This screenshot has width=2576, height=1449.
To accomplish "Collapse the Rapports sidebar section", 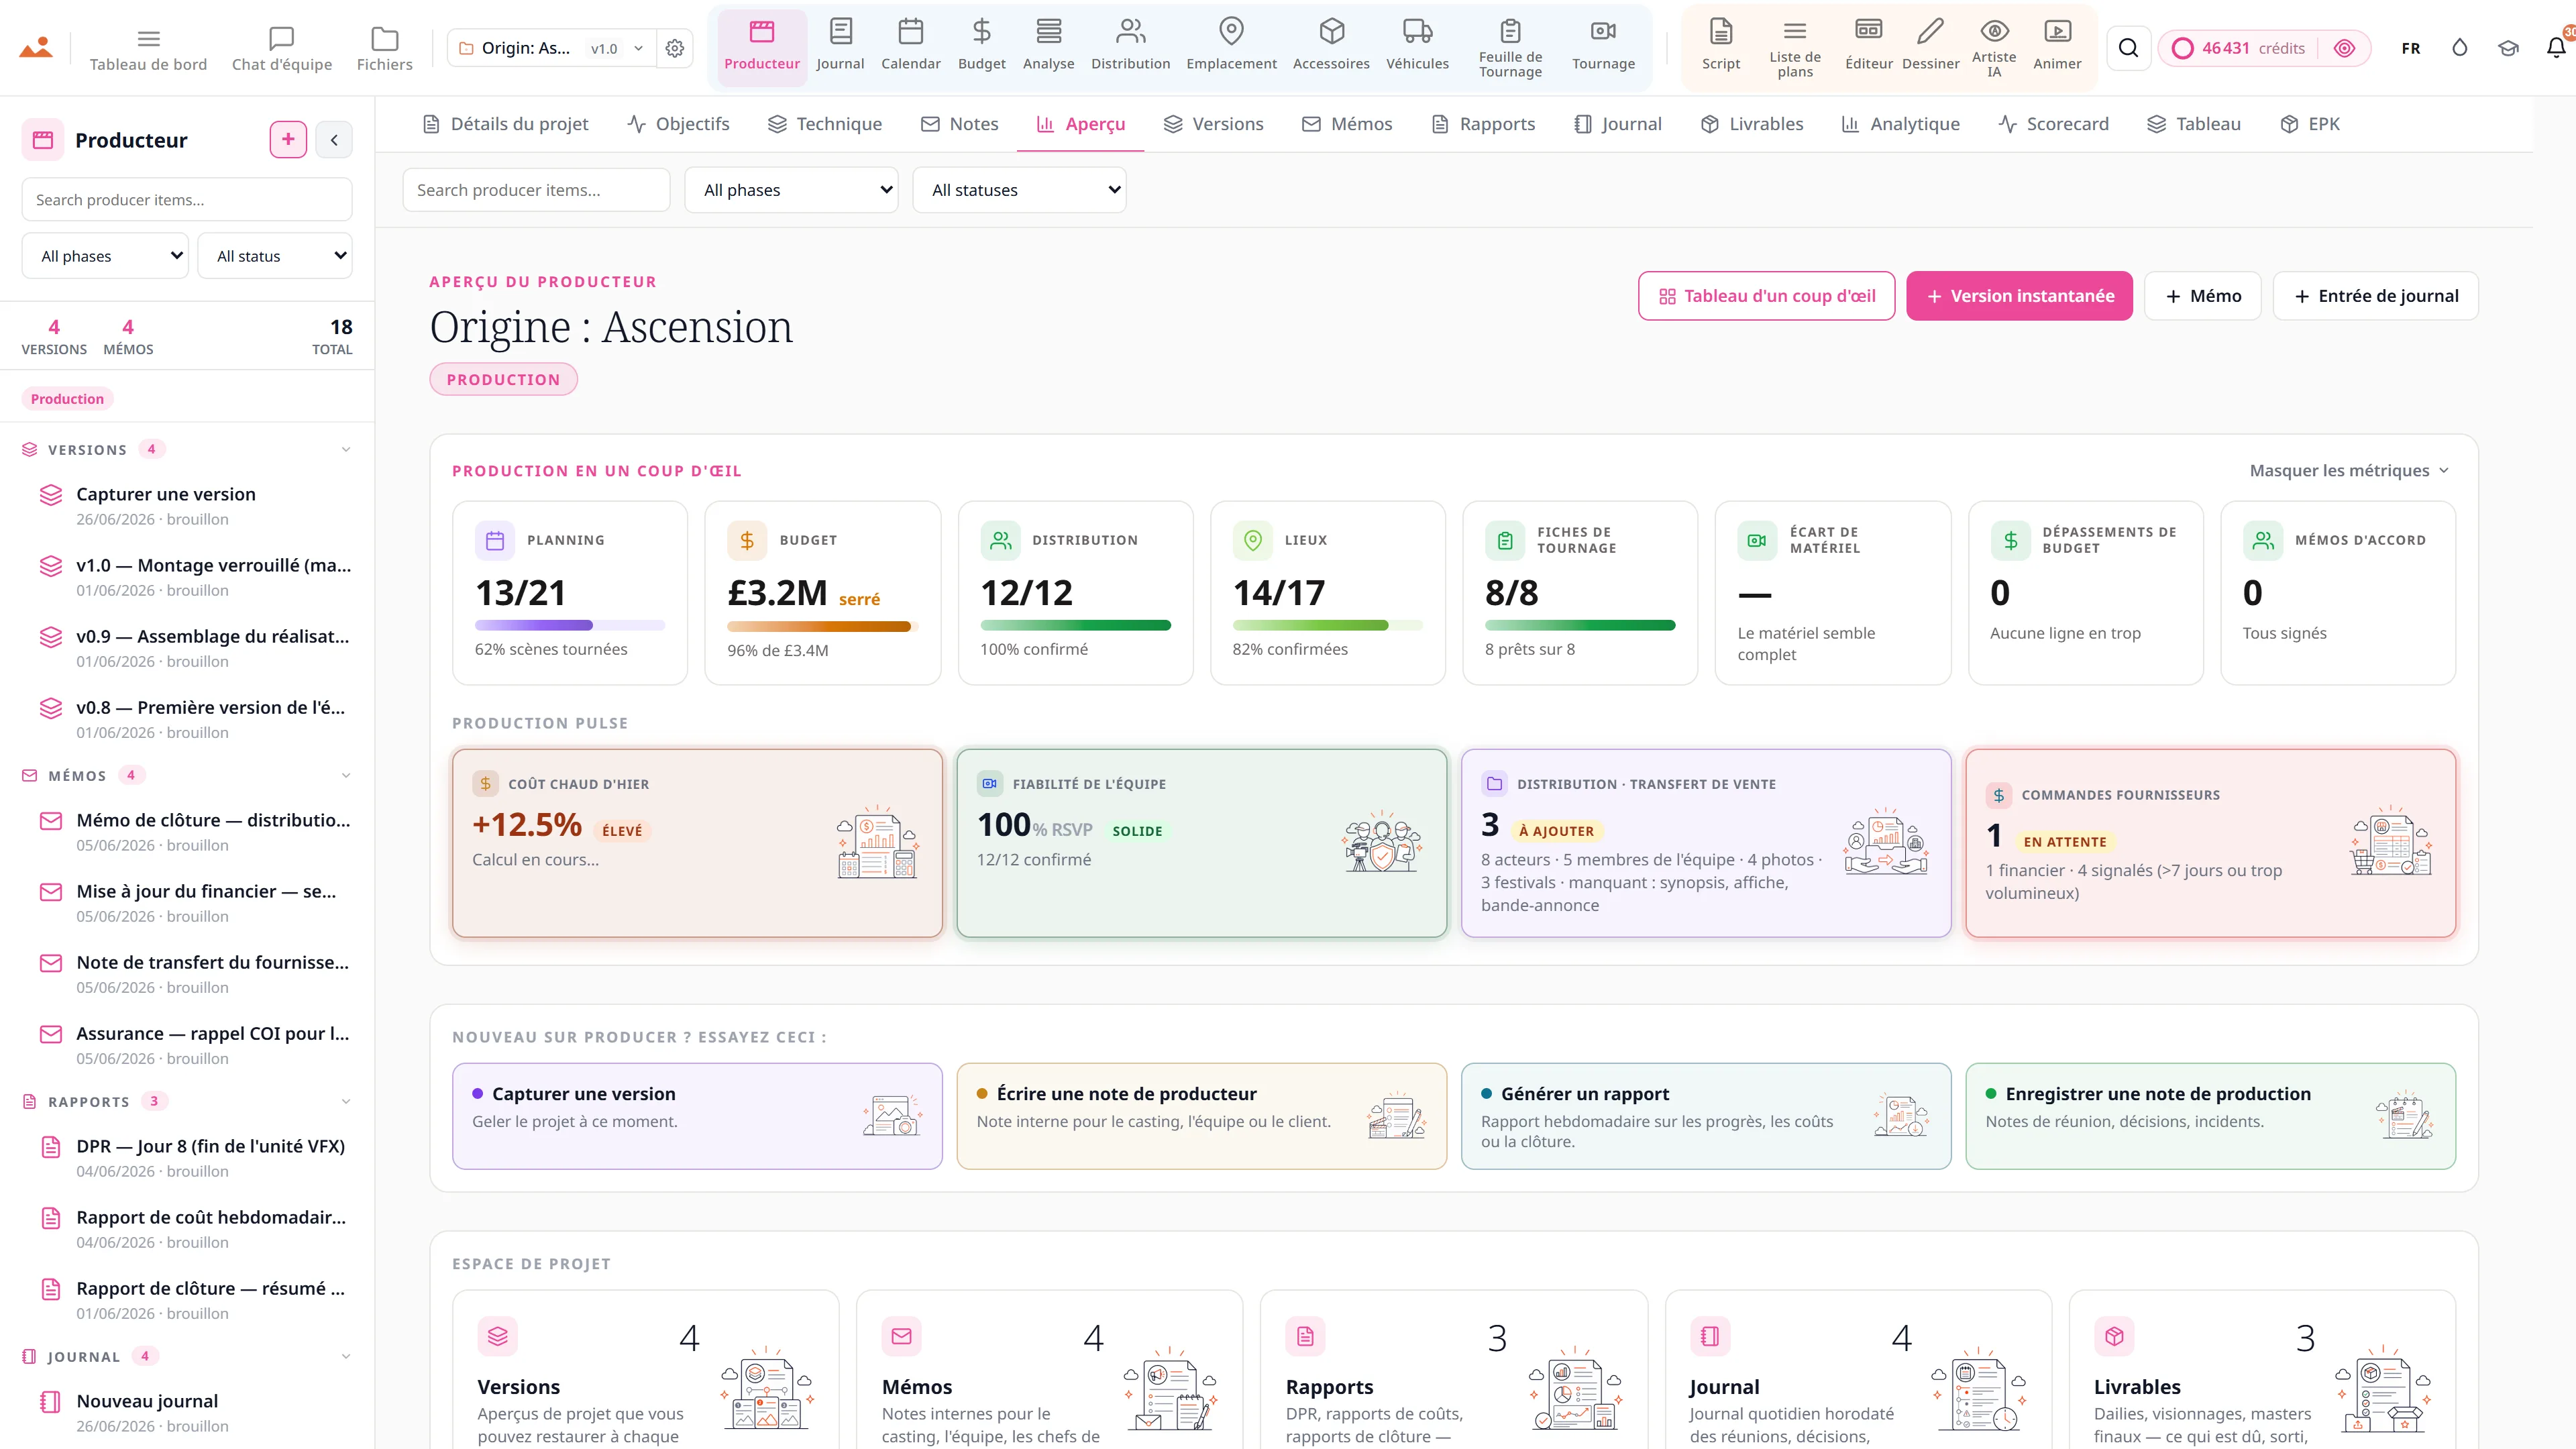I will [346, 1102].
